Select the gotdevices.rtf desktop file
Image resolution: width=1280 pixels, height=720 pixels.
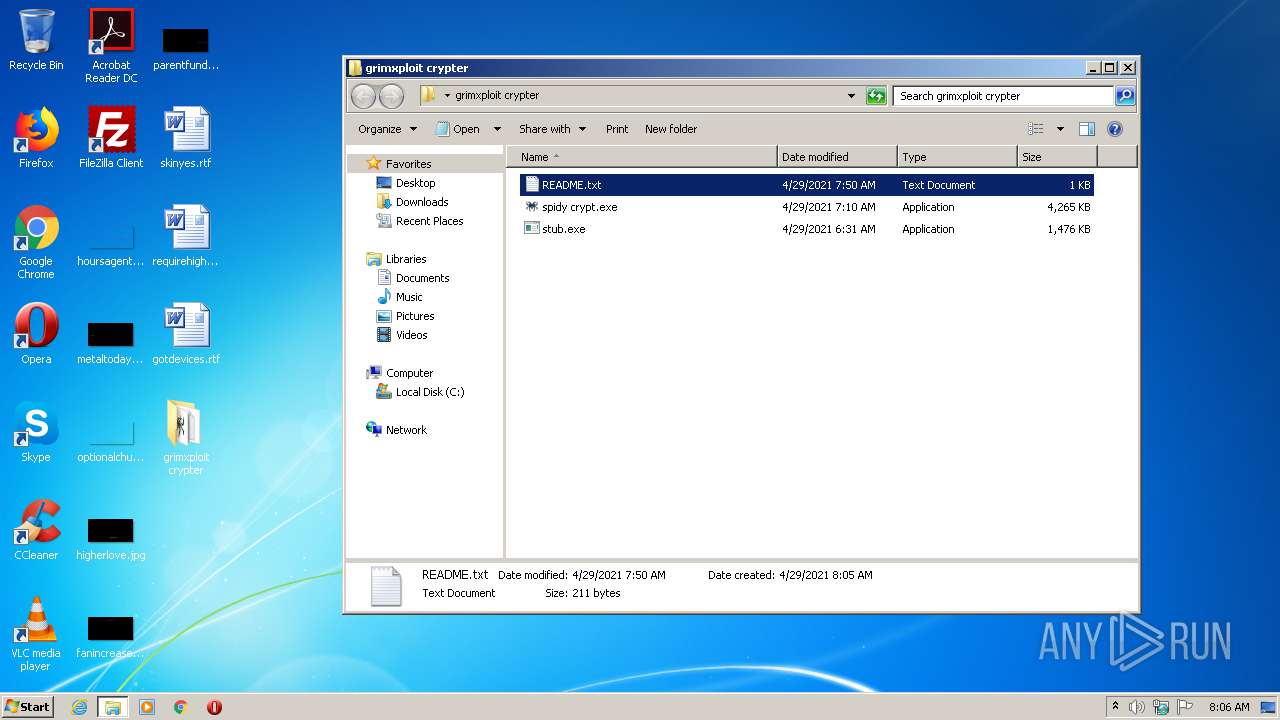(x=186, y=334)
